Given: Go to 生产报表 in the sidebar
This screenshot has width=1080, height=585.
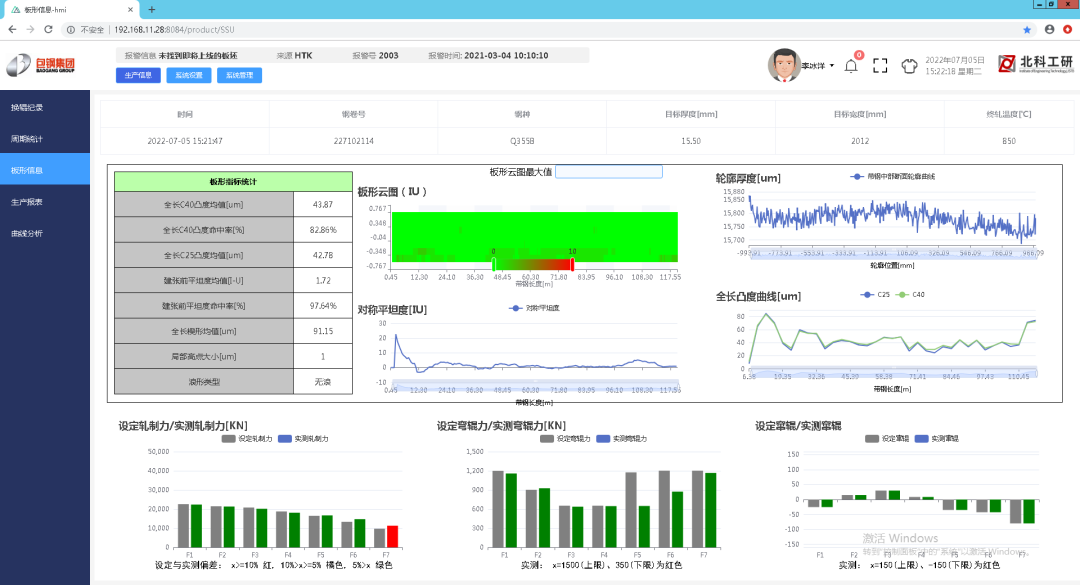Looking at the screenshot, I should (27, 202).
